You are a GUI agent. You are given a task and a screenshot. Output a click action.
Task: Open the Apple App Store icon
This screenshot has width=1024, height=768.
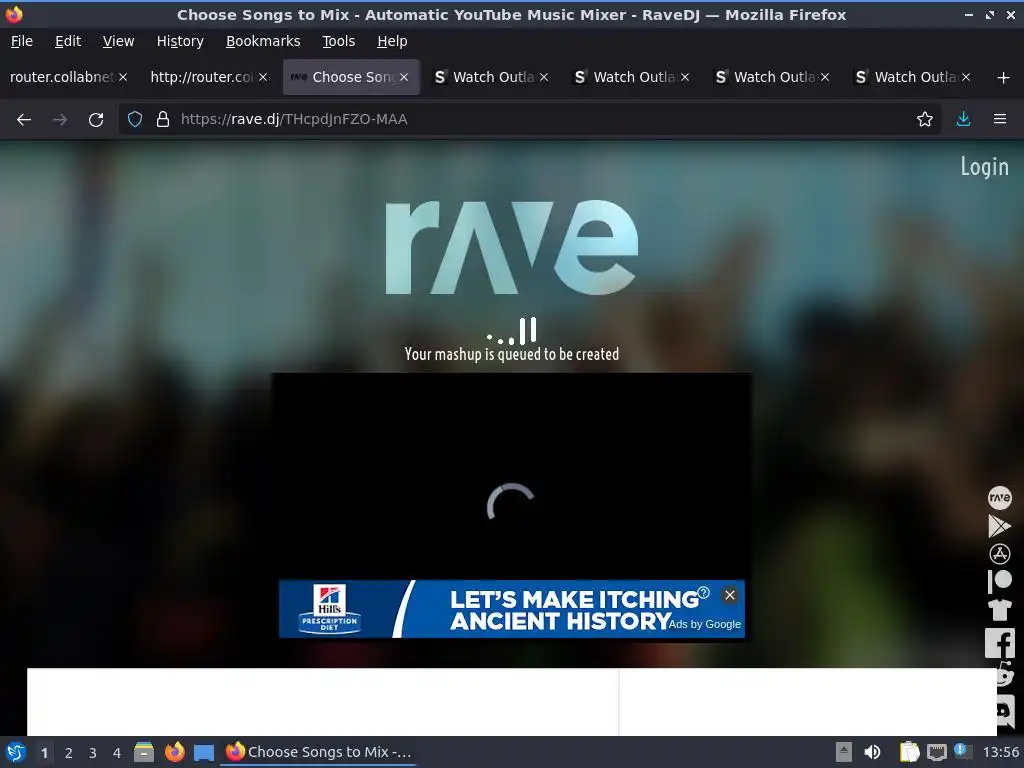(999, 554)
